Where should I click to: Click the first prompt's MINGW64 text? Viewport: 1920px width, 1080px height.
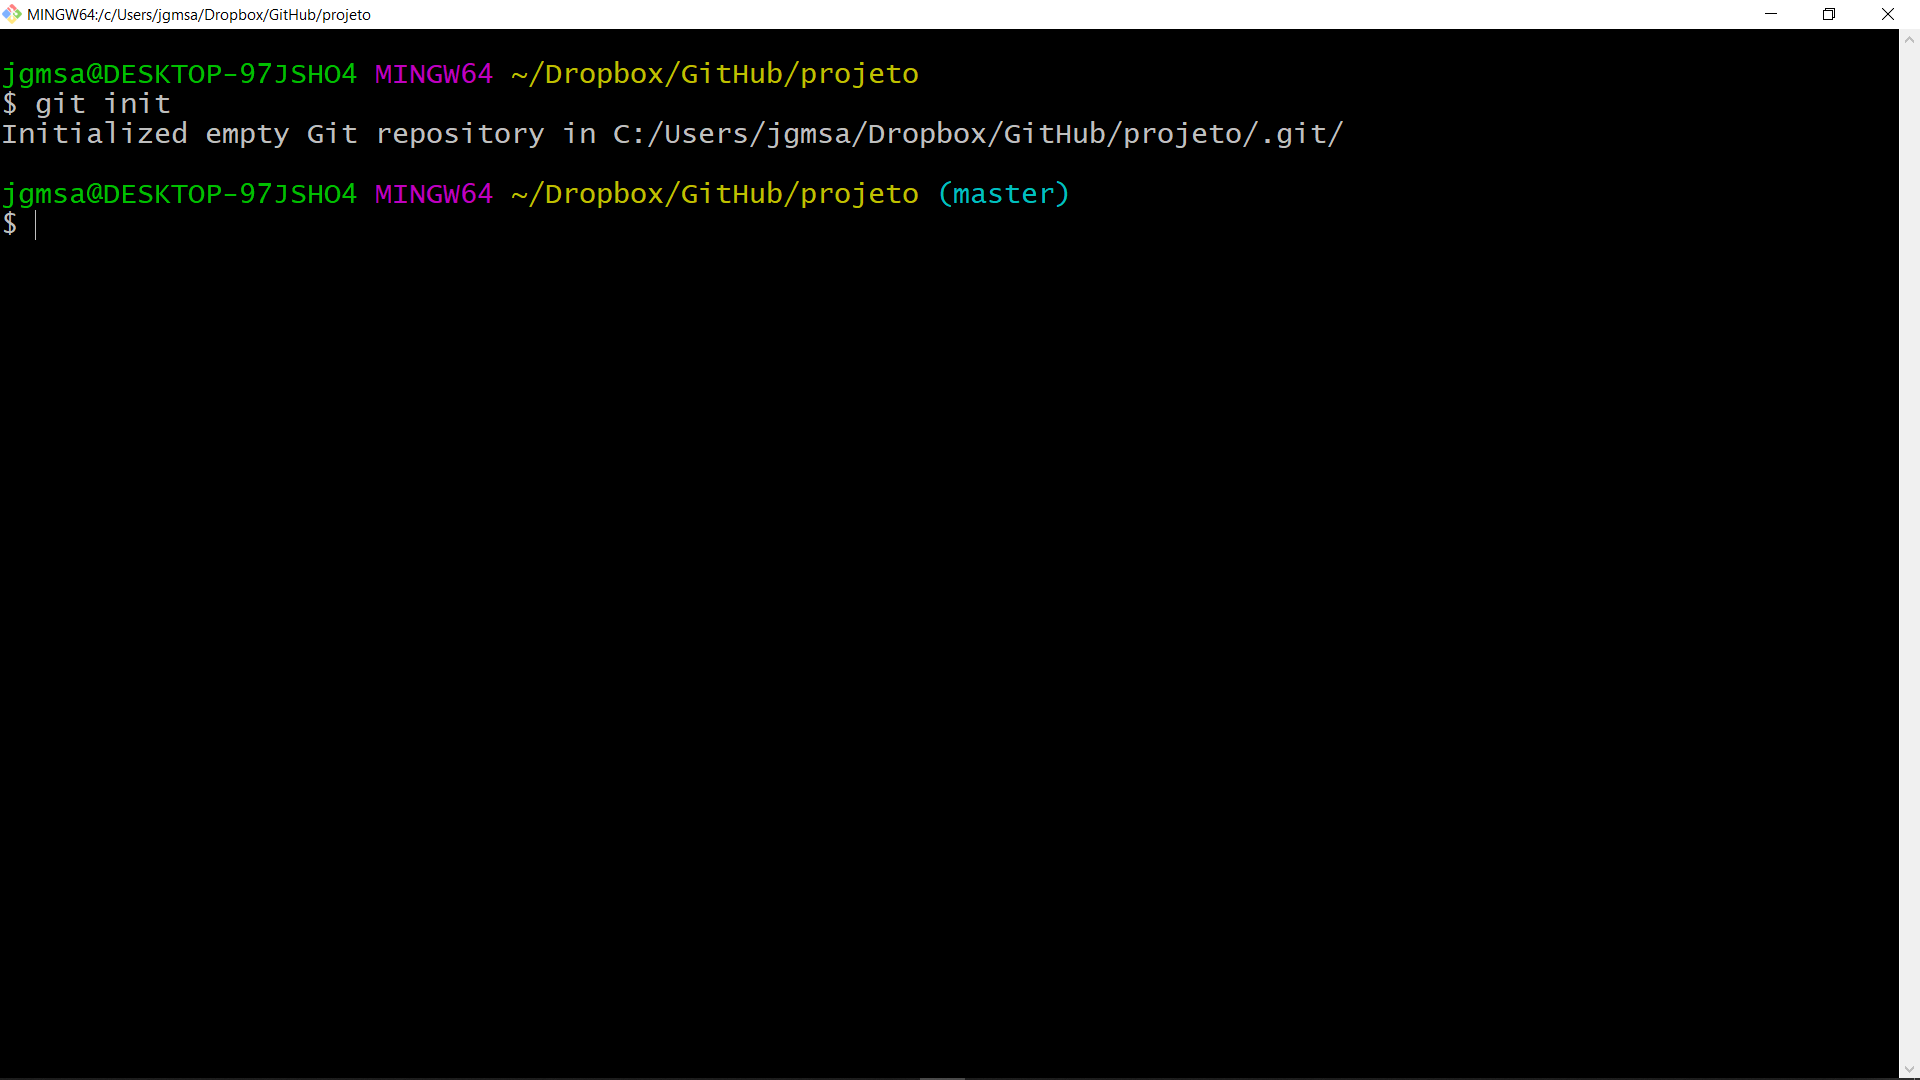point(434,74)
